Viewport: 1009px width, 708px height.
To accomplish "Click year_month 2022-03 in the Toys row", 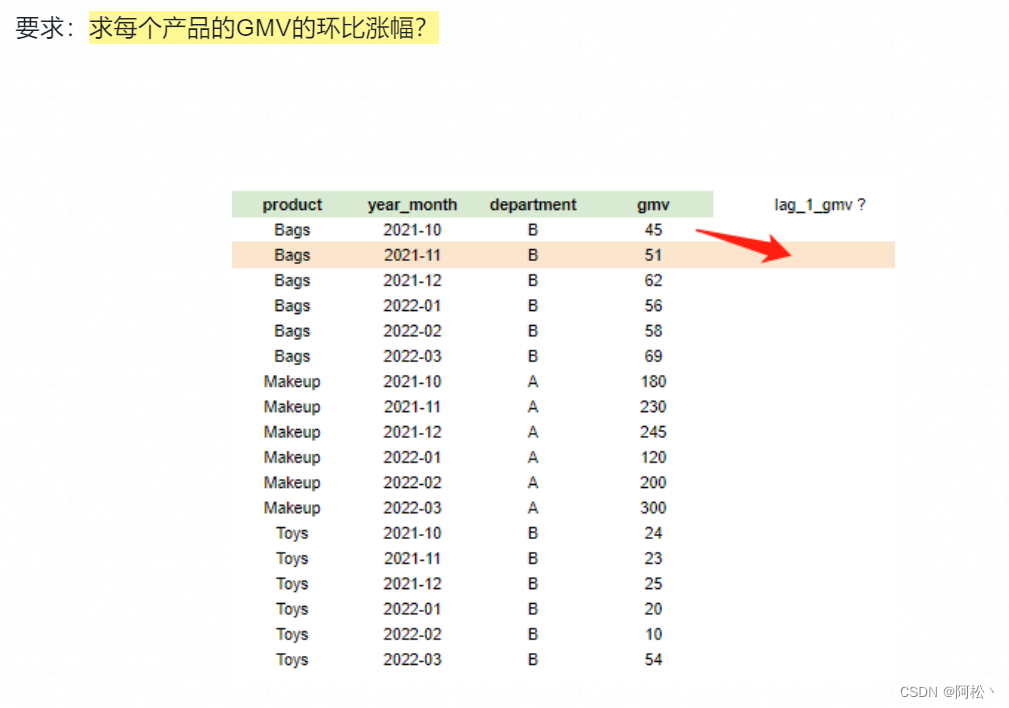I will [412, 660].
